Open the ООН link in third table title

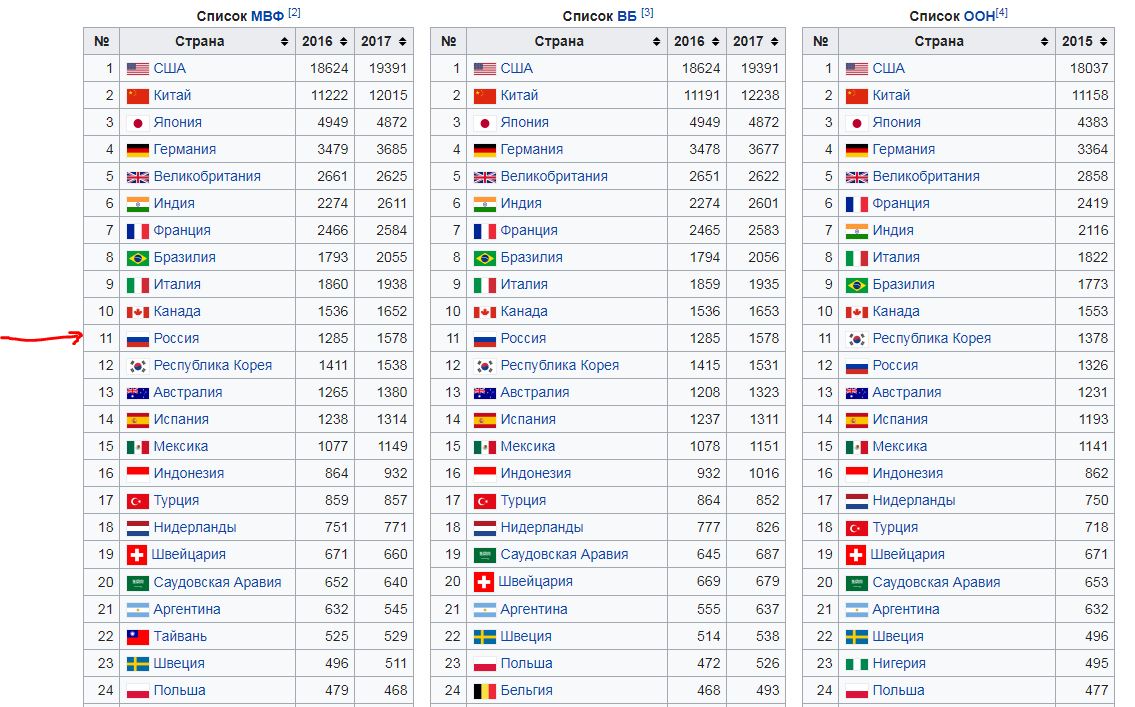(979, 16)
